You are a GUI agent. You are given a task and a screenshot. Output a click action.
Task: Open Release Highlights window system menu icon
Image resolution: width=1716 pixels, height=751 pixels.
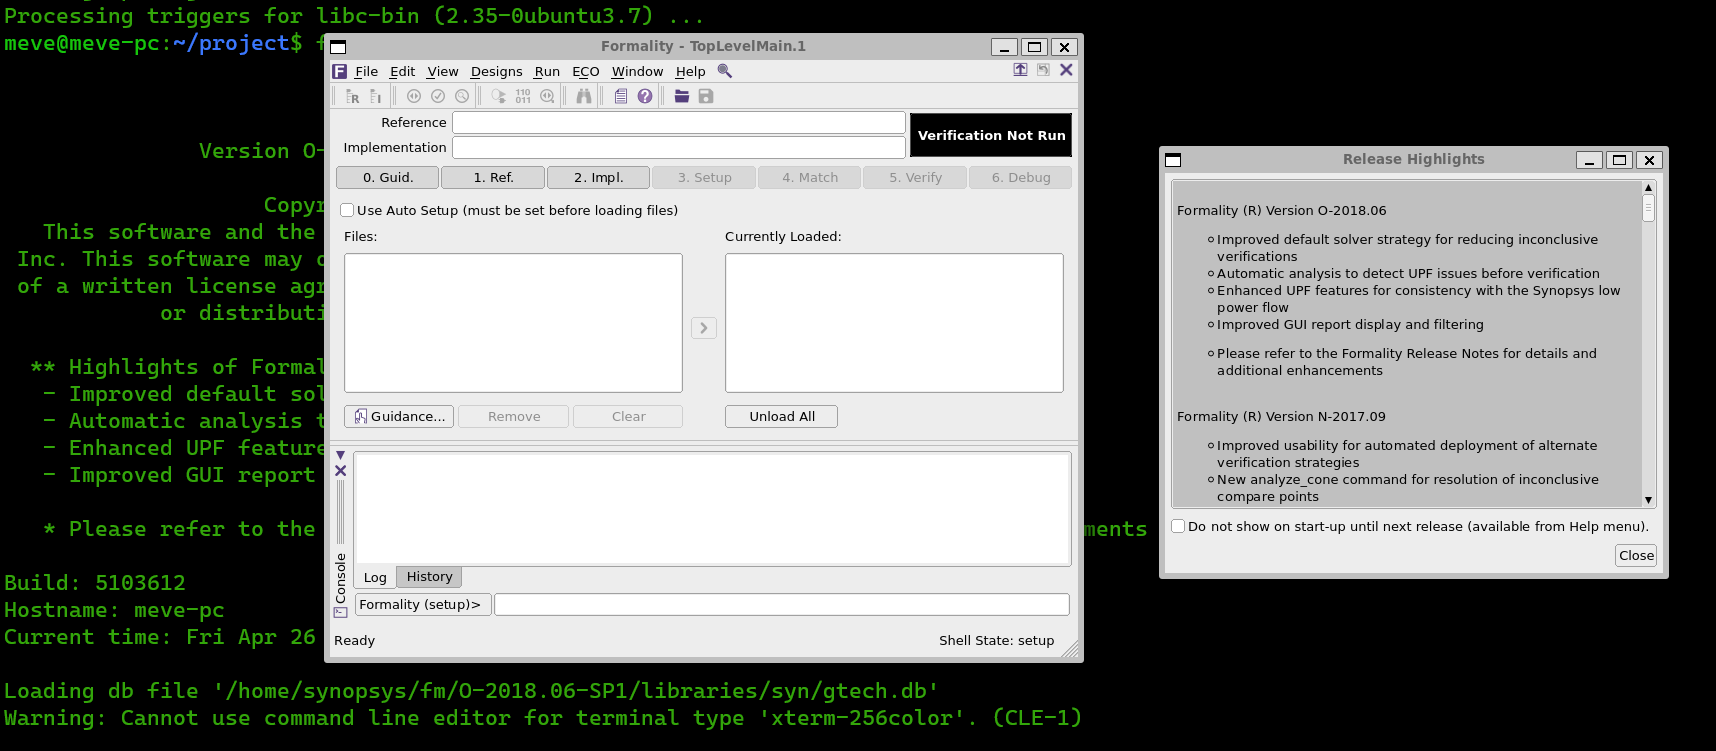tap(1173, 160)
